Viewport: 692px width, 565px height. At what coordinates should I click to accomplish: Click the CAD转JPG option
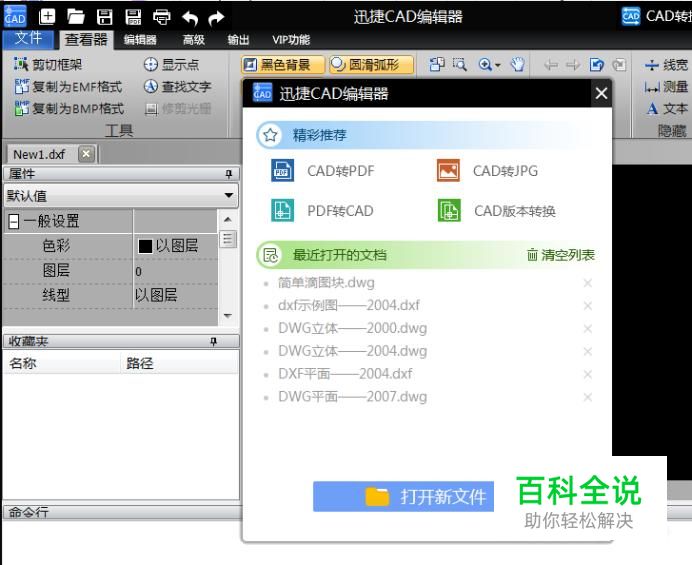click(487, 171)
